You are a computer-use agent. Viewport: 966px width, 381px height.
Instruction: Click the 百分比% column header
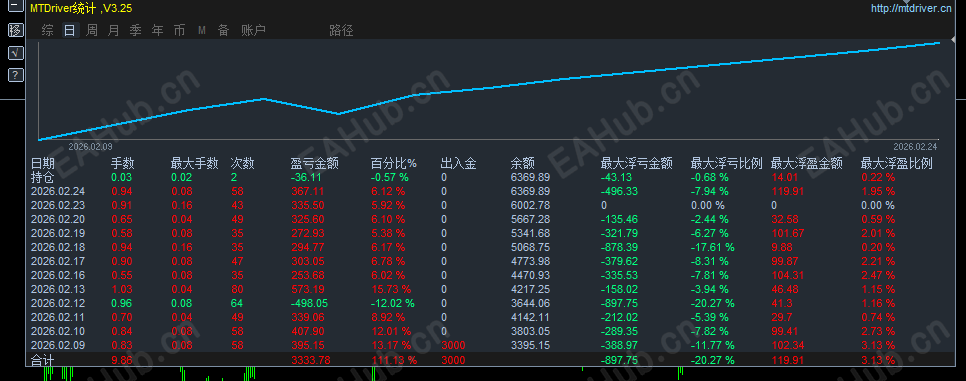(x=394, y=163)
